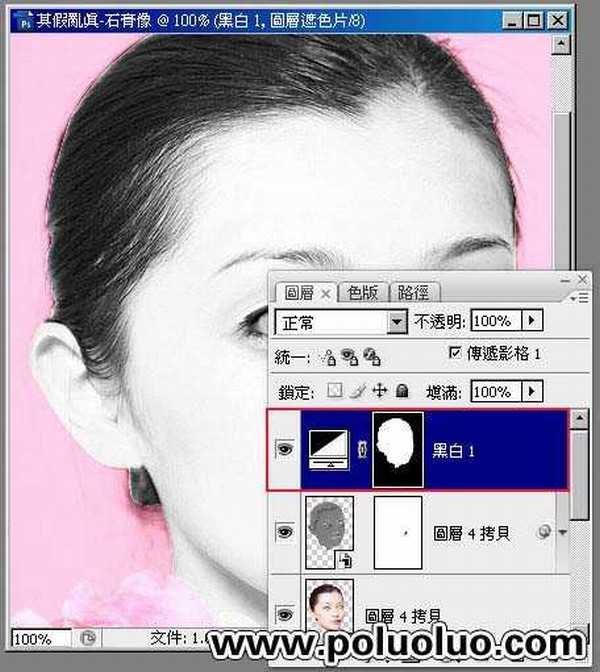The height and width of the screenshot is (672, 600).
Task: Open the 不透明 opacity slider arrow
Action: click(532, 322)
